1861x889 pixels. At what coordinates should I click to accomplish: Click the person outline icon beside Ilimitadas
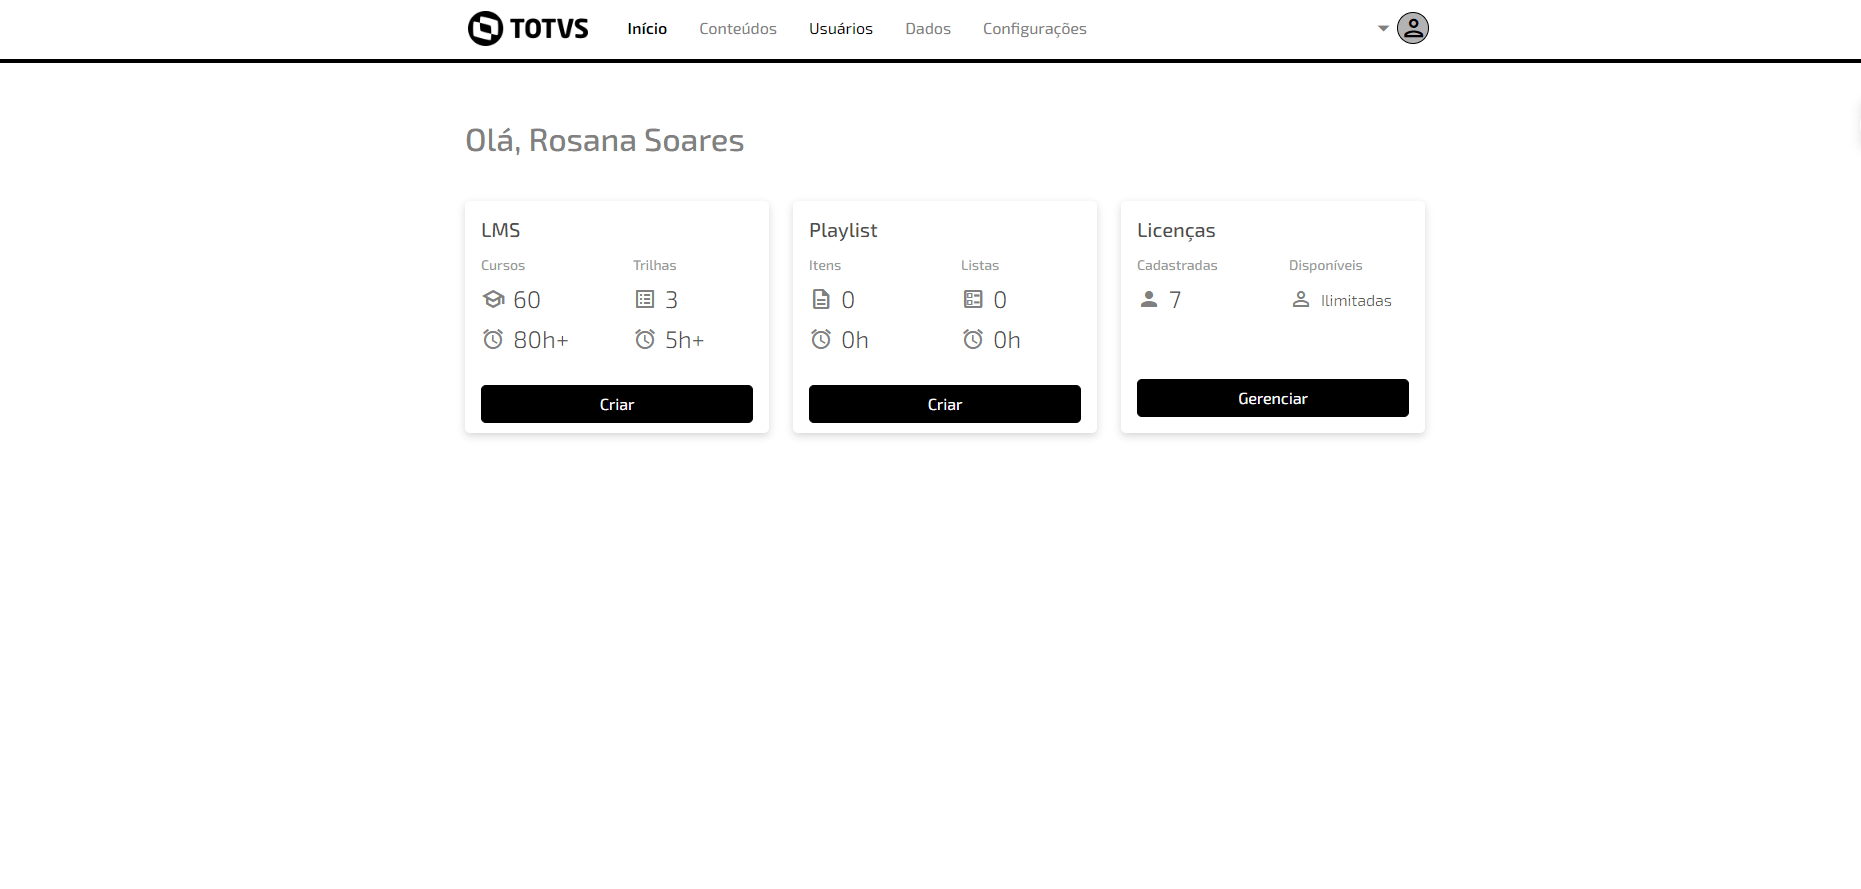[x=1301, y=299]
